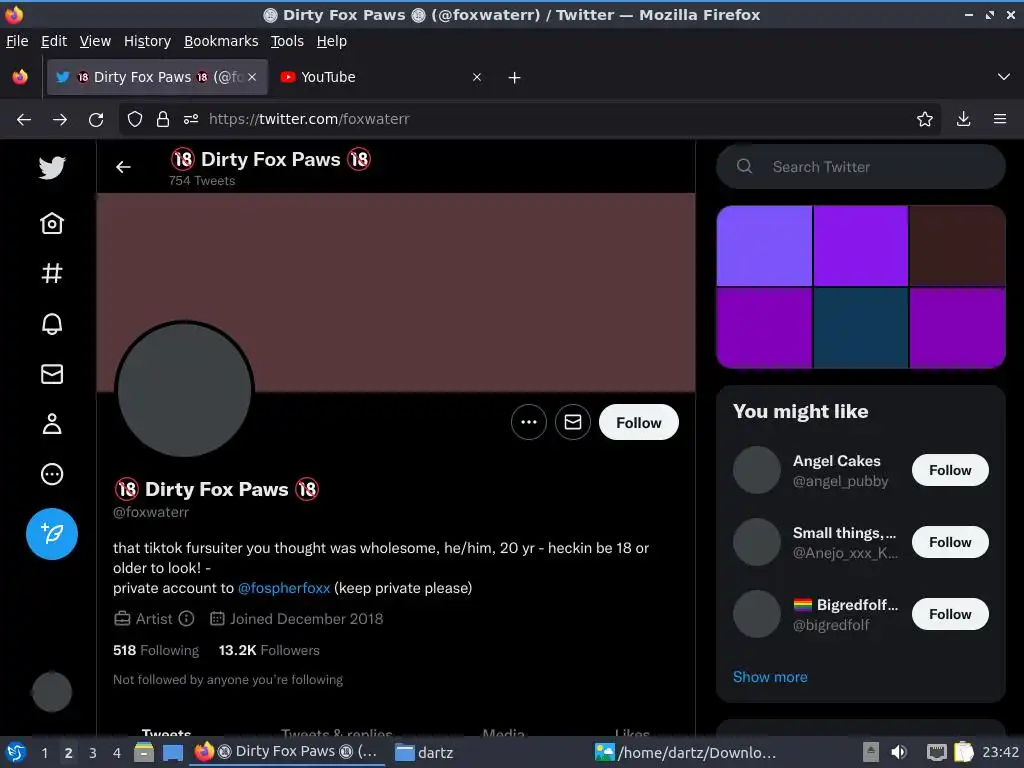The width and height of the screenshot is (1024, 768).
Task: Click Show more under You might like
Action: pos(770,677)
